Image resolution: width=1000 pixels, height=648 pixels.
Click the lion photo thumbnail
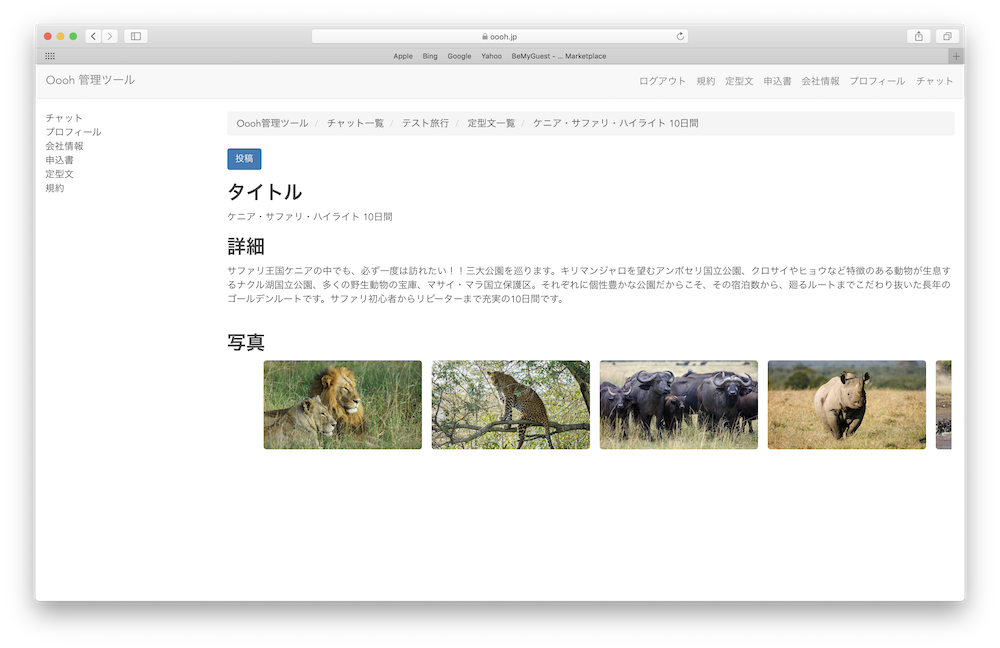click(x=343, y=405)
